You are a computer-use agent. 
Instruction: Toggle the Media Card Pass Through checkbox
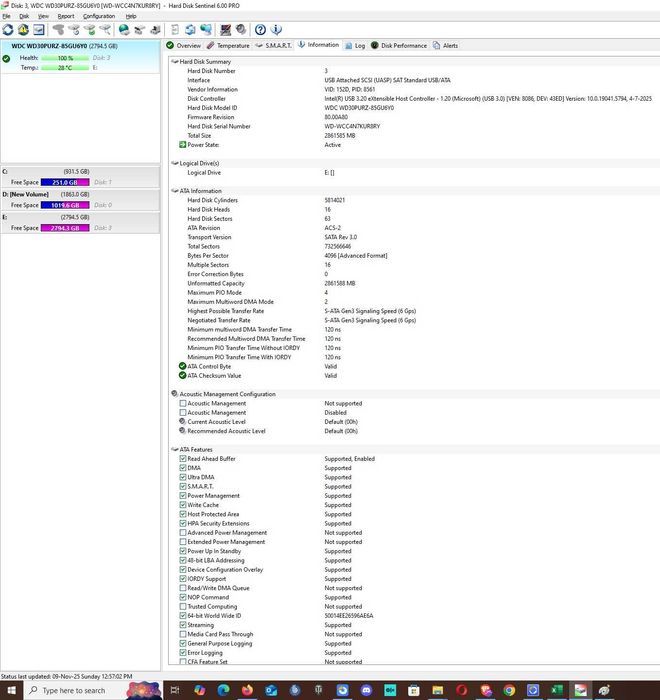tap(183, 634)
